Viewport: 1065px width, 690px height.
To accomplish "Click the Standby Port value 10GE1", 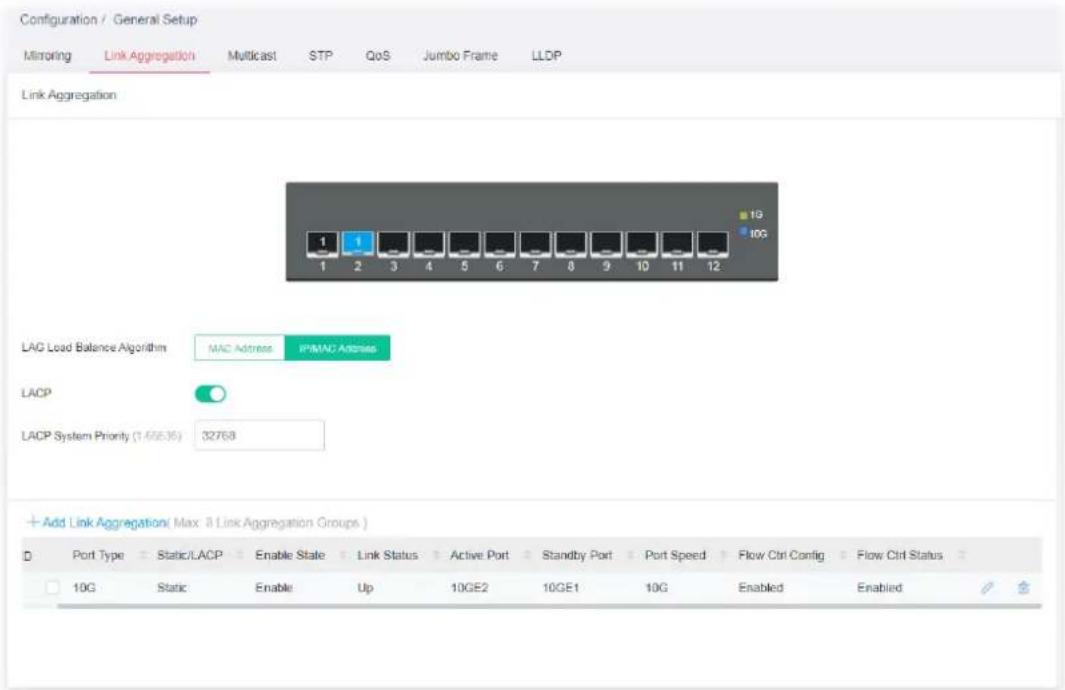I will (x=560, y=587).
